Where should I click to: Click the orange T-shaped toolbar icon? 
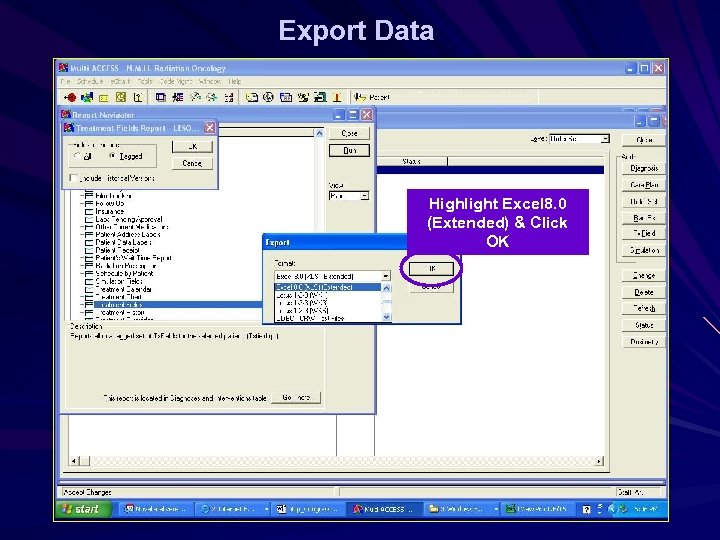[x=338, y=97]
